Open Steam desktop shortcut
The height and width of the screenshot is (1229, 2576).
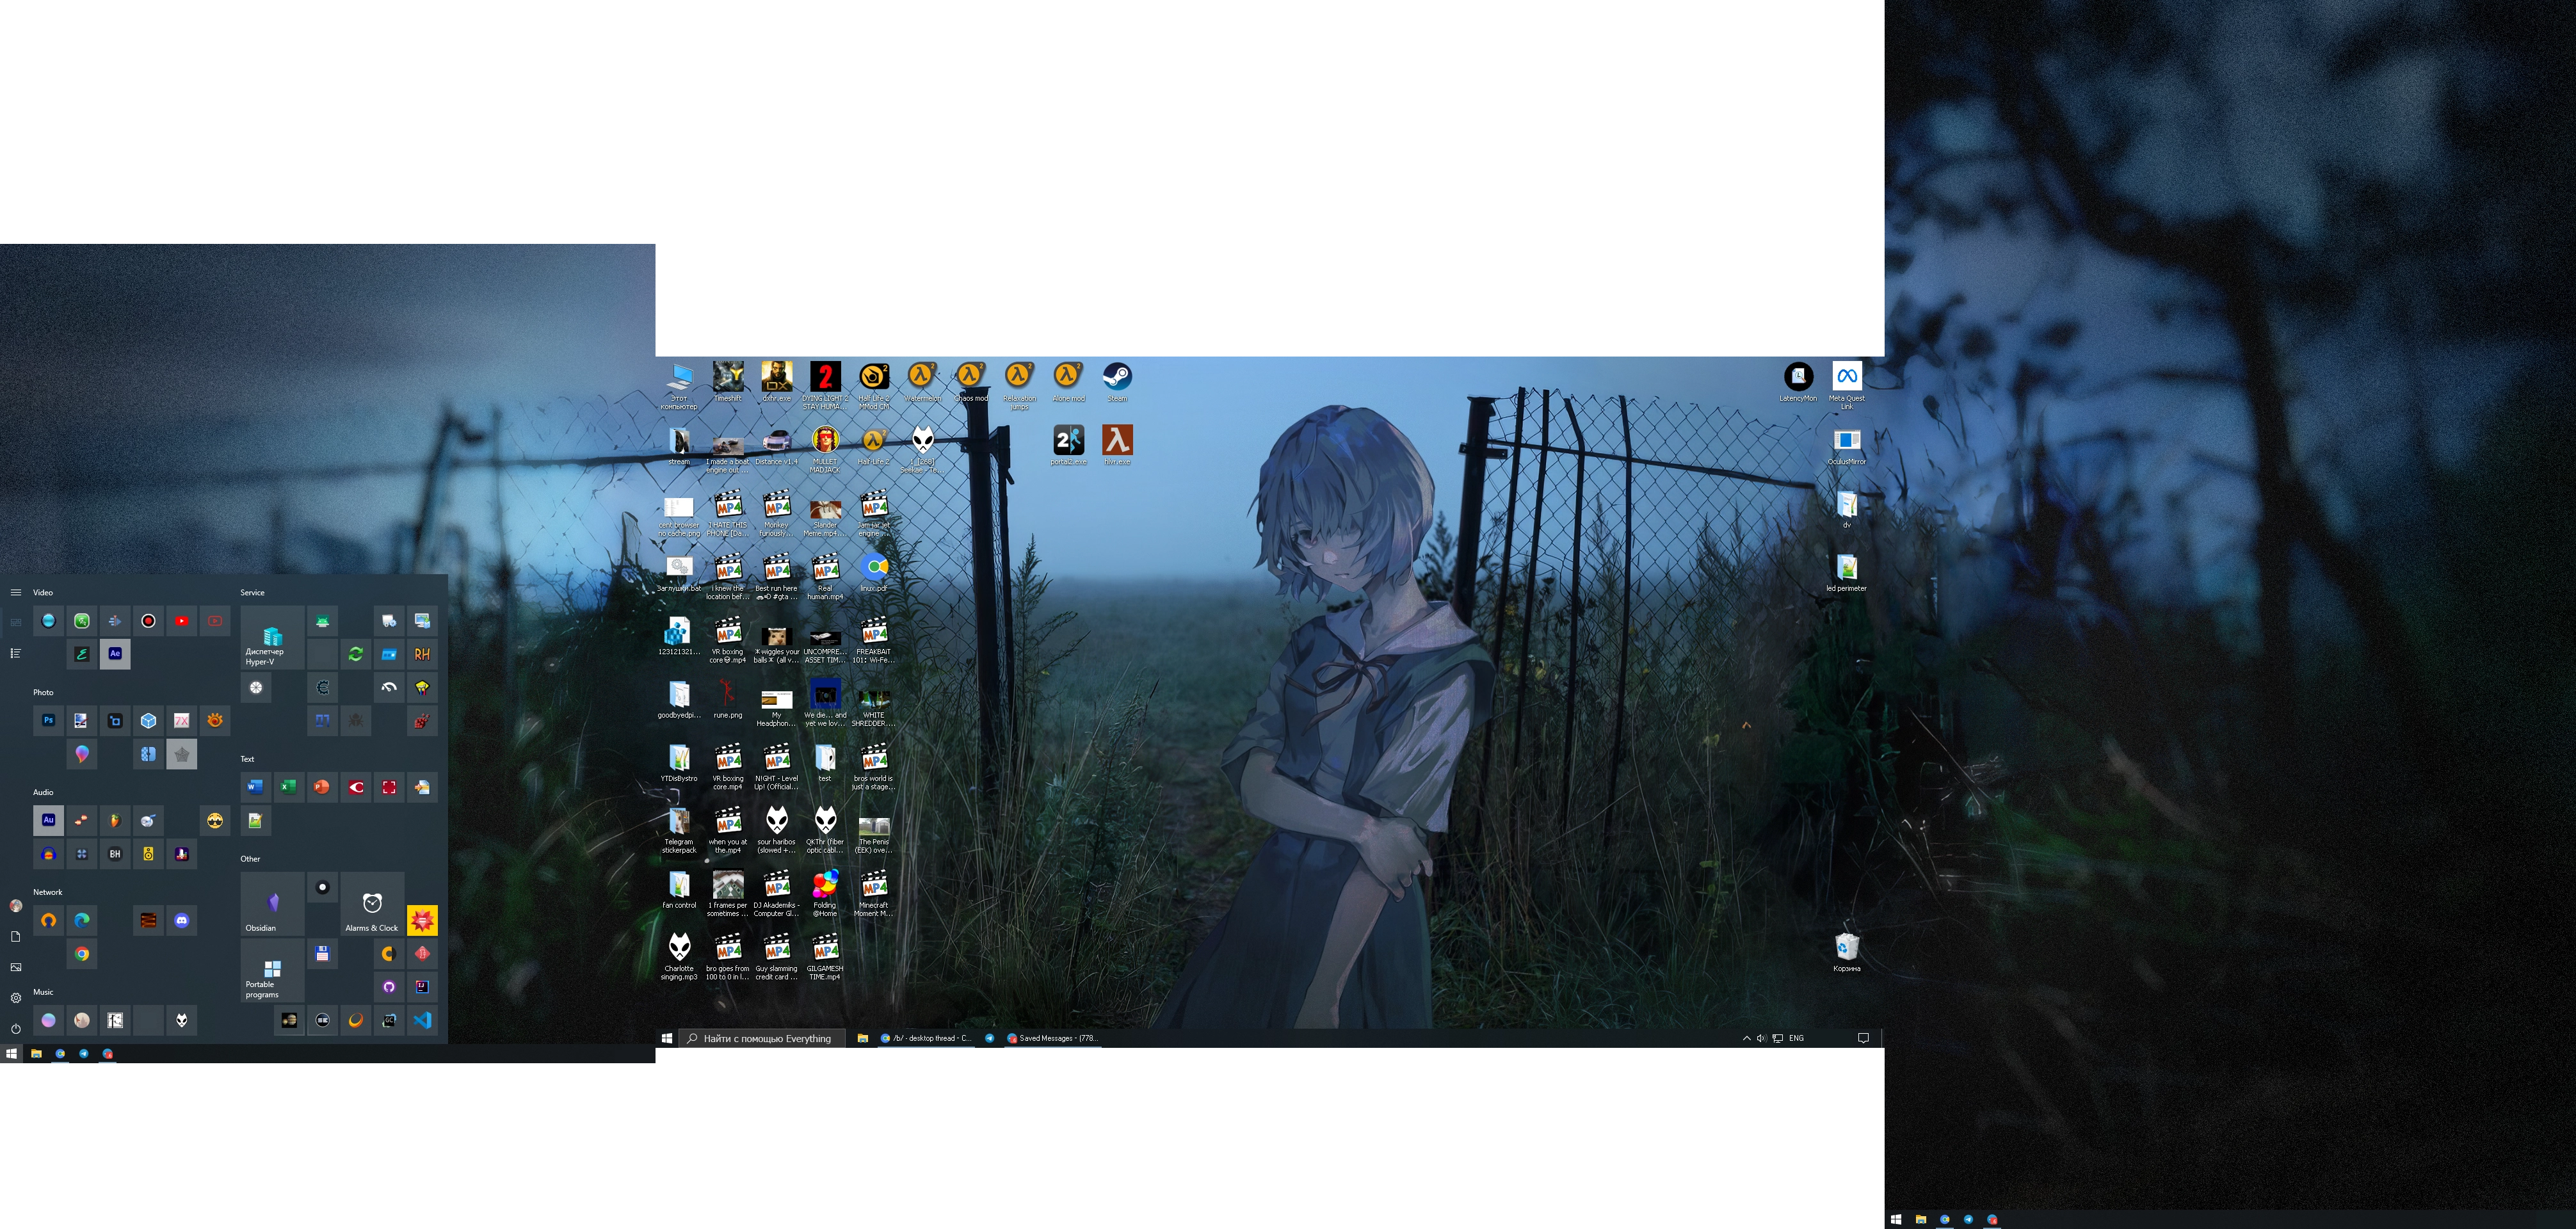[x=1117, y=382]
